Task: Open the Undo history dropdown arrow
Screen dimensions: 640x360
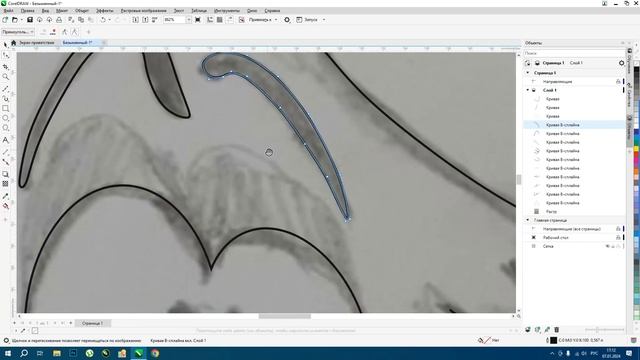Action: (109, 20)
